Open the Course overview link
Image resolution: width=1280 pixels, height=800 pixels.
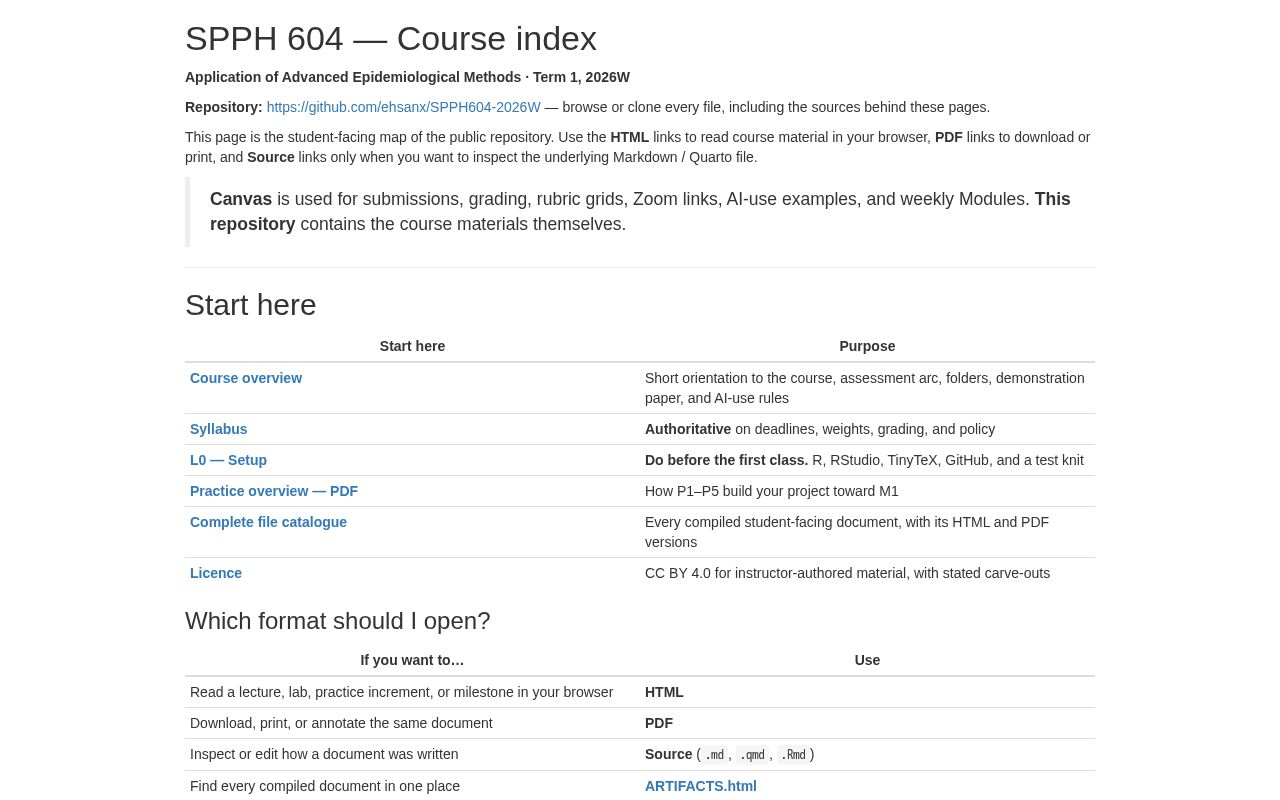pos(246,378)
